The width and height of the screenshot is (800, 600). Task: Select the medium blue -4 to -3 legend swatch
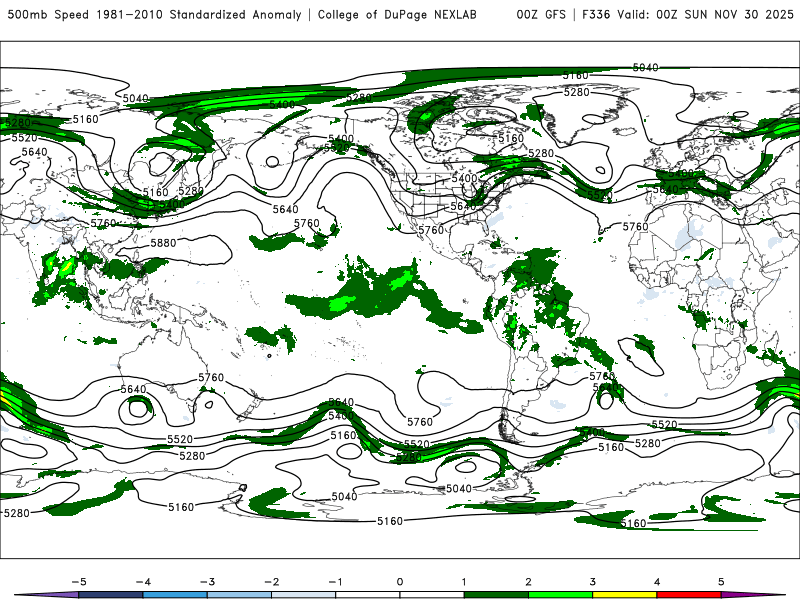click(175, 595)
